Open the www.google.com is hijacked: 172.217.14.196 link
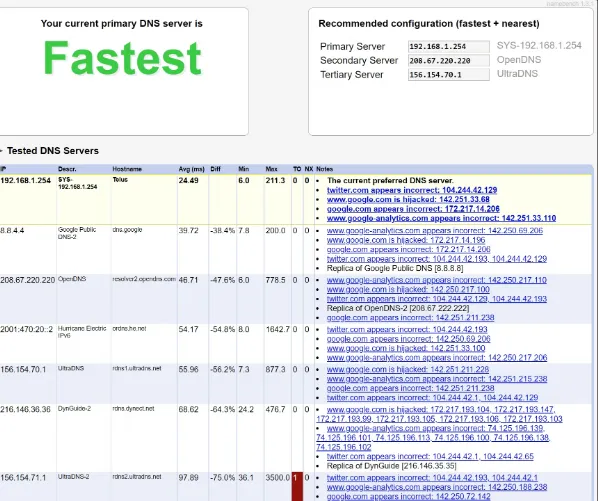The image size is (598, 501). (406, 240)
